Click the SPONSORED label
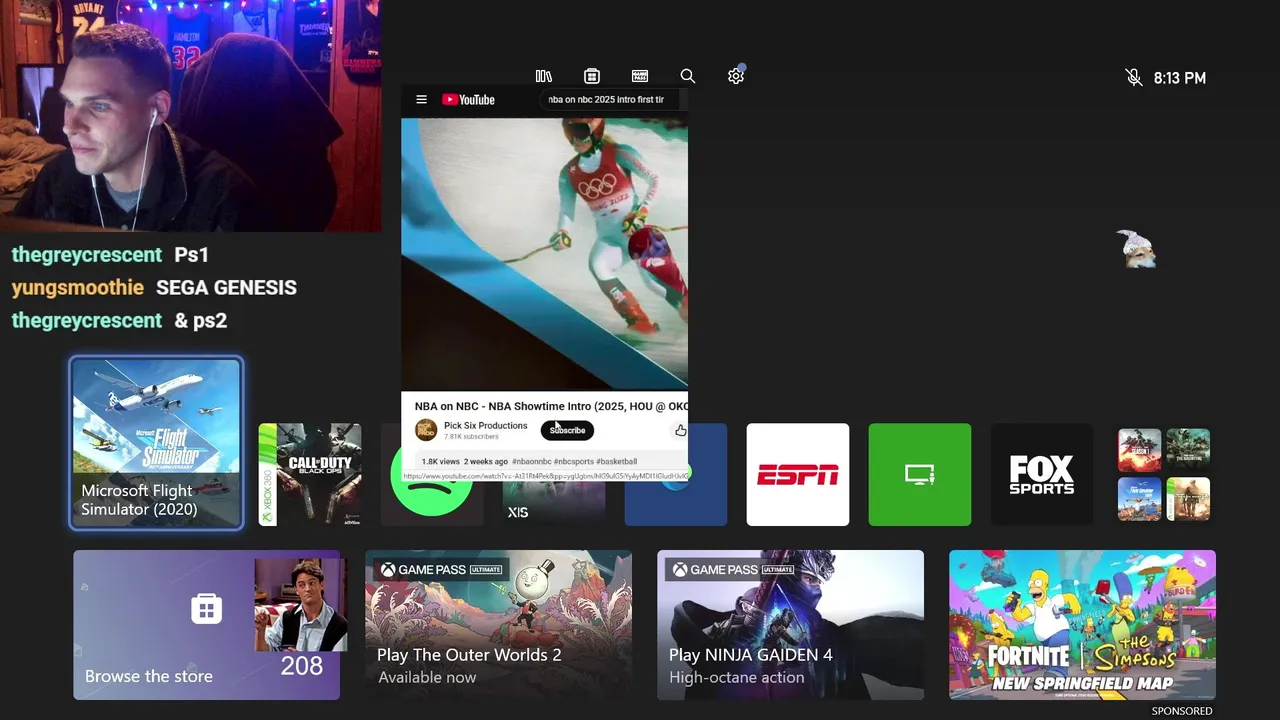 tap(1182, 711)
